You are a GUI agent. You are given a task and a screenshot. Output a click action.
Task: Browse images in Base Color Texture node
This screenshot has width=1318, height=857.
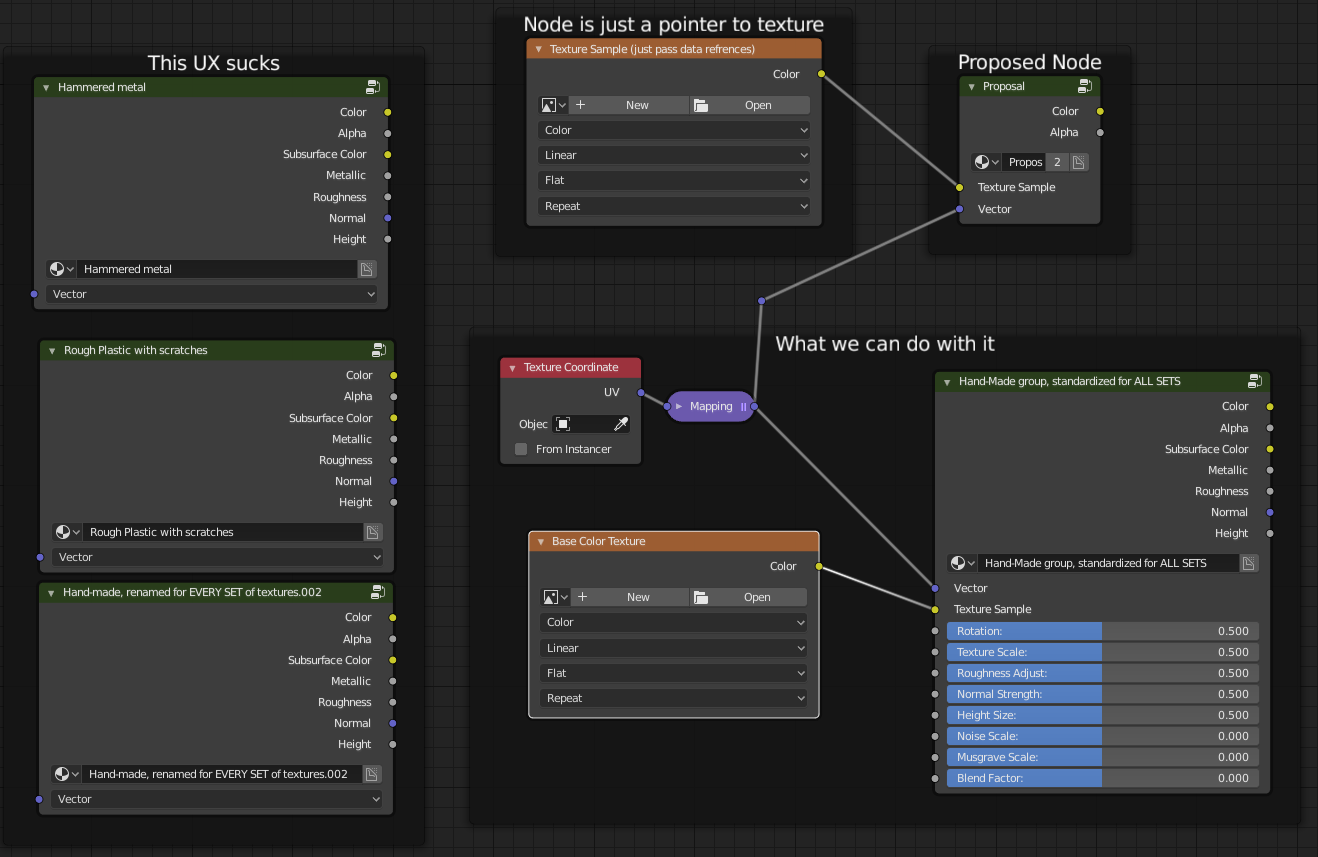pyautogui.click(x=555, y=597)
